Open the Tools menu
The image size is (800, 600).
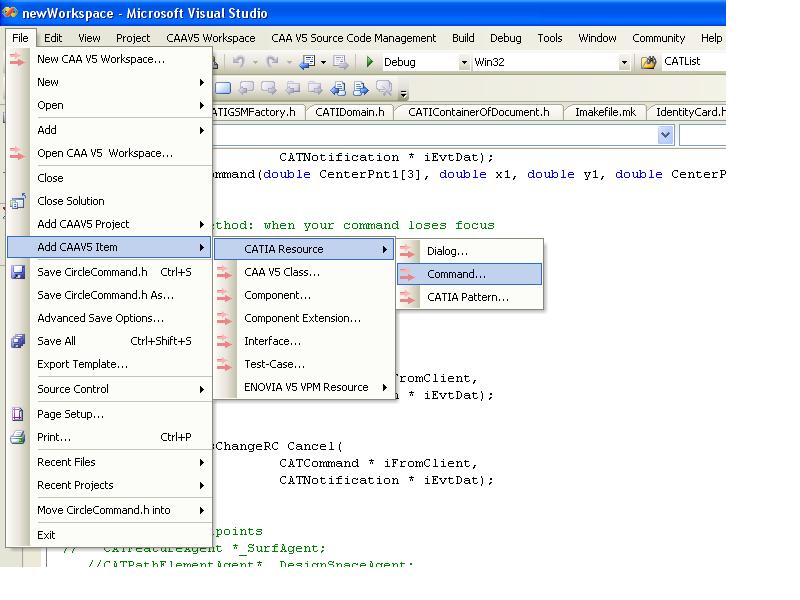click(x=550, y=38)
